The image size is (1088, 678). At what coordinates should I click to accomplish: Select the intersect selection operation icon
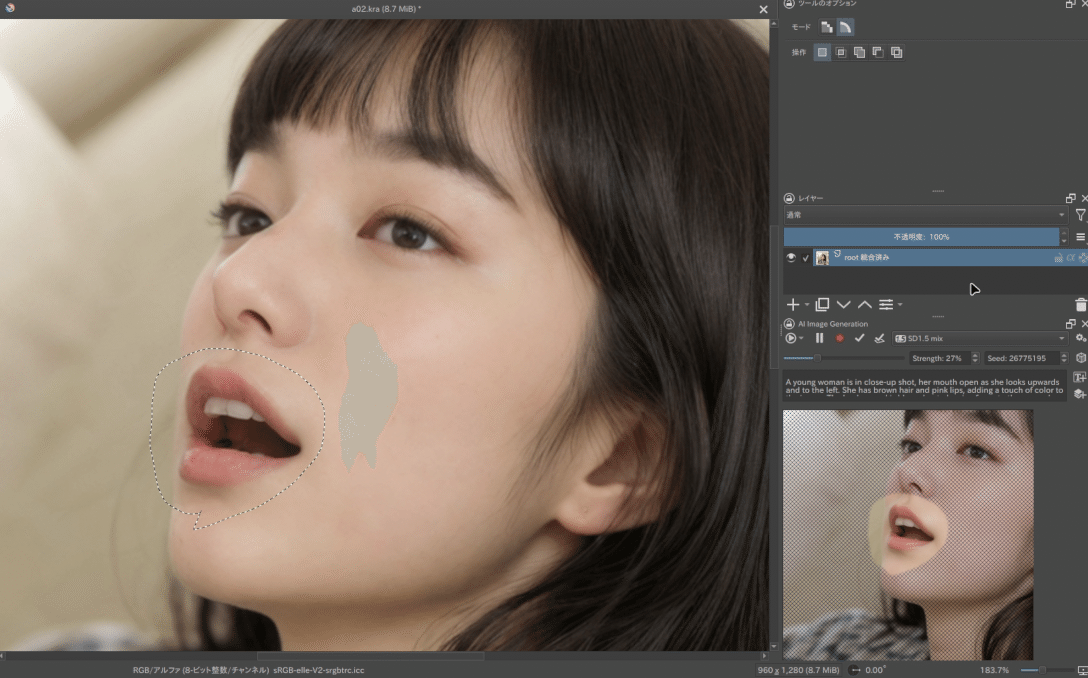[x=841, y=52]
